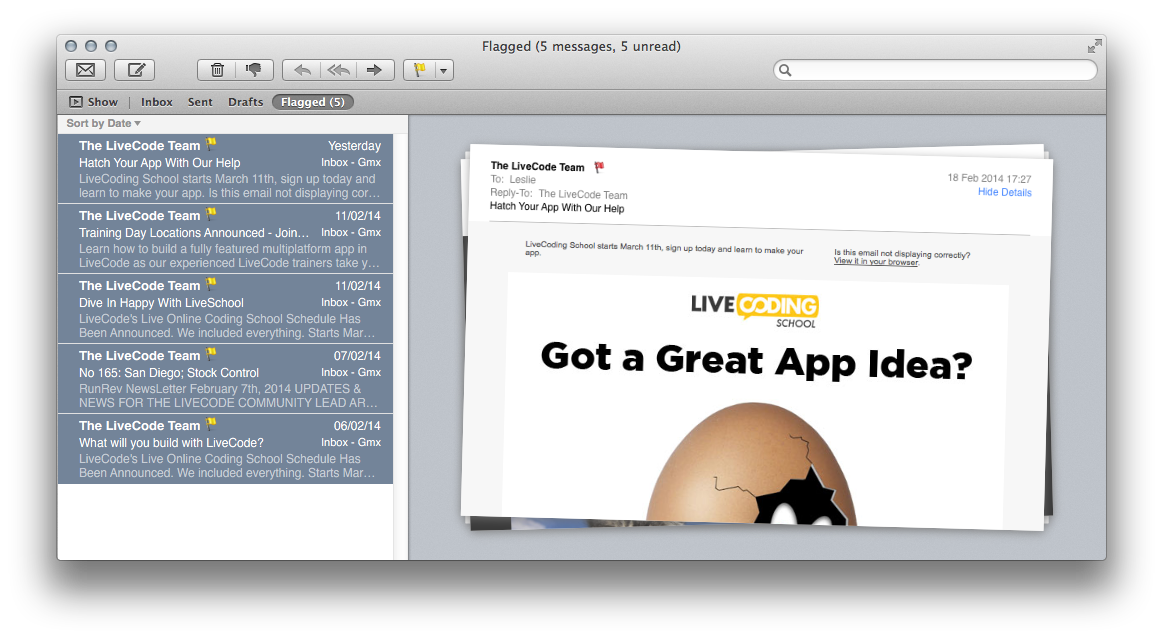Click the flag on the Dive In Happy row
The image size is (1163, 639).
coord(211,283)
